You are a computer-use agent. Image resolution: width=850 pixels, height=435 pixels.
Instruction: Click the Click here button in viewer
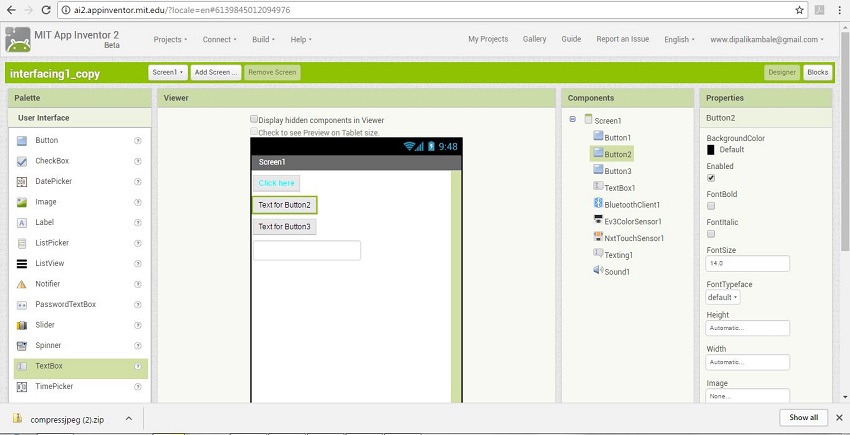276,183
